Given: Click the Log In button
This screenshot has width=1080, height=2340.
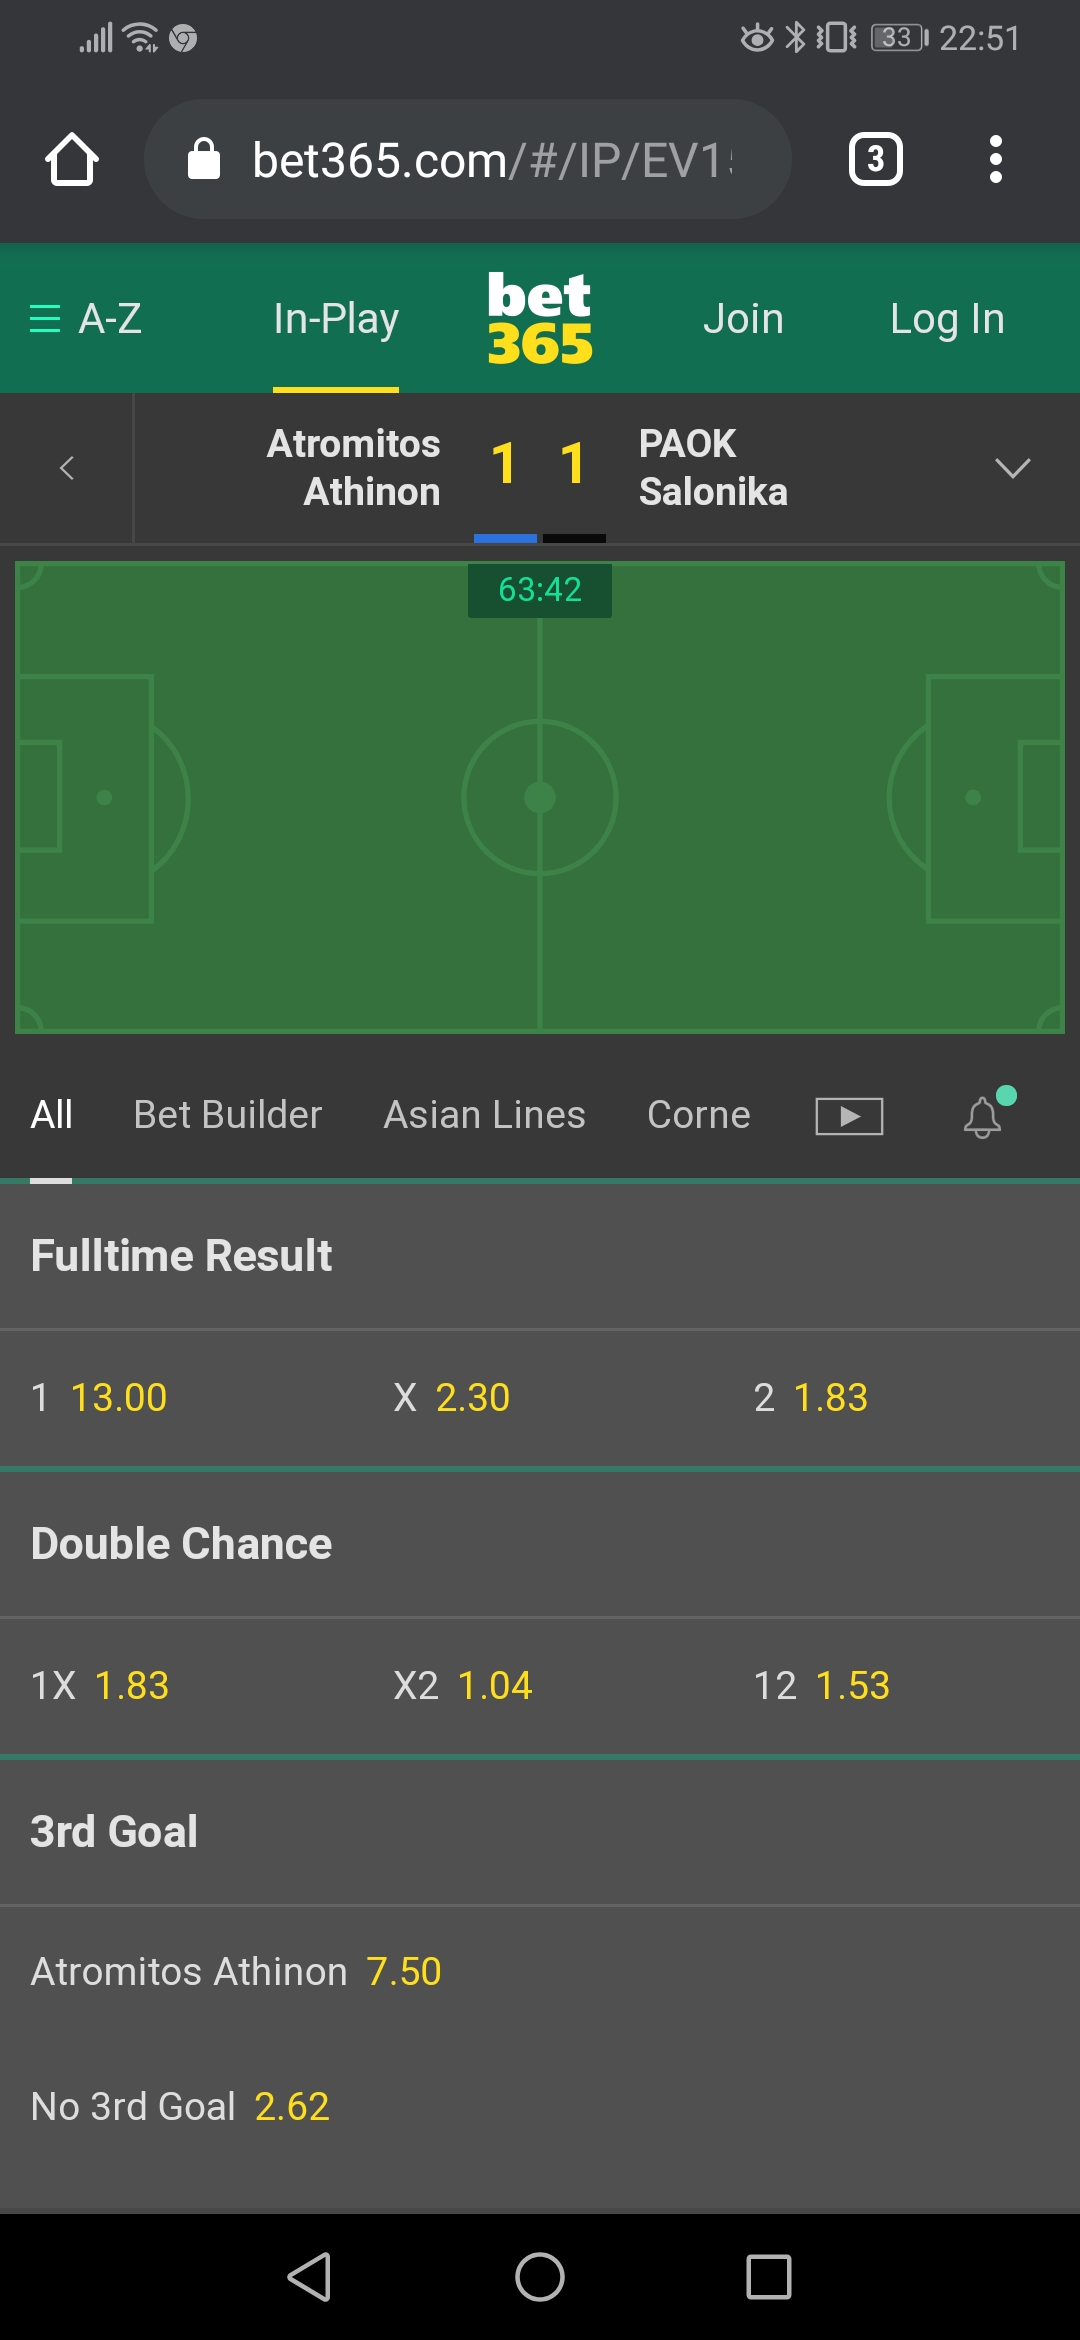Looking at the screenshot, I should click(x=947, y=319).
